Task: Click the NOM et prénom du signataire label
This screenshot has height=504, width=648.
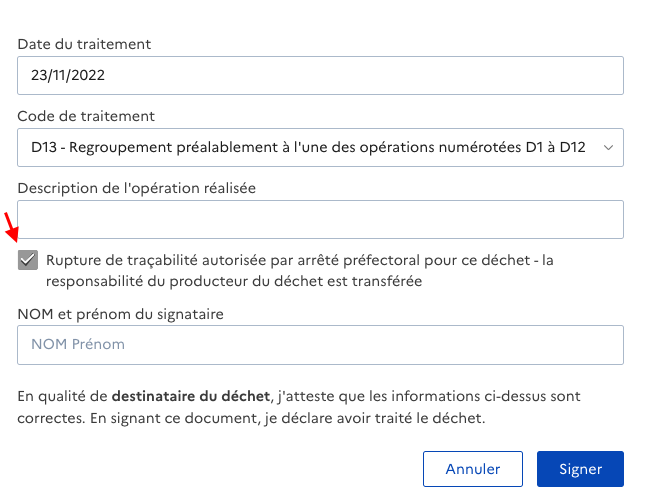Action: [x=120, y=313]
